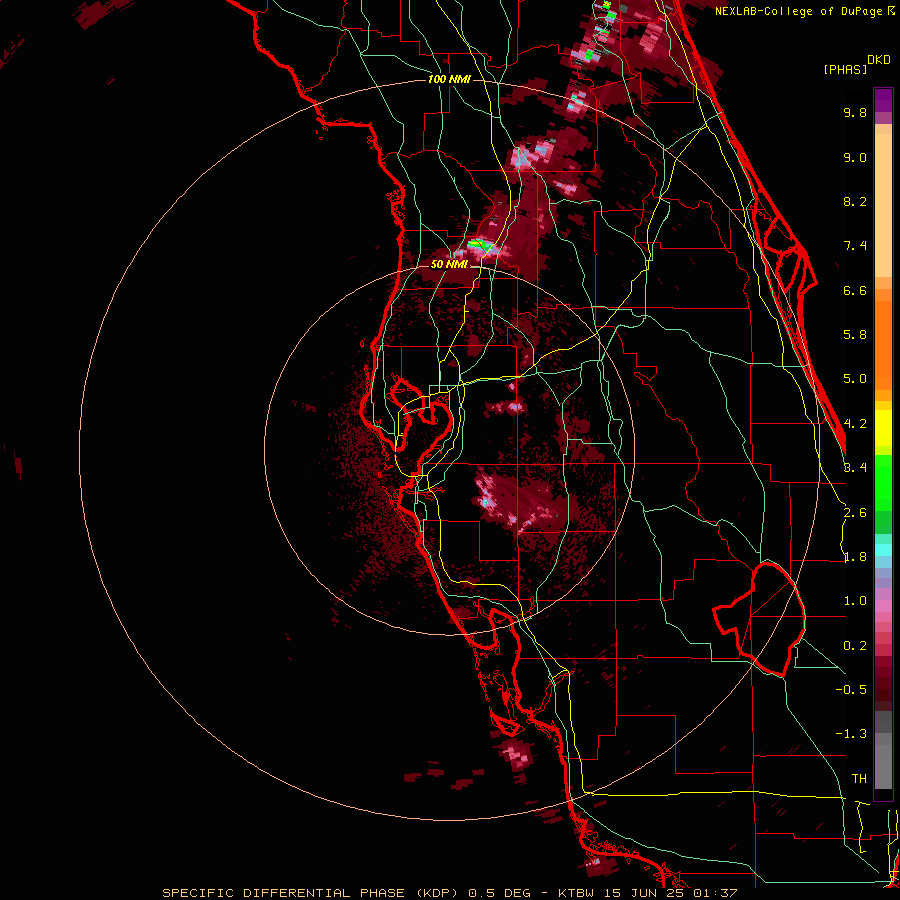Click the 7.4 scale value
900x900 pixels.
click(855, 246)
